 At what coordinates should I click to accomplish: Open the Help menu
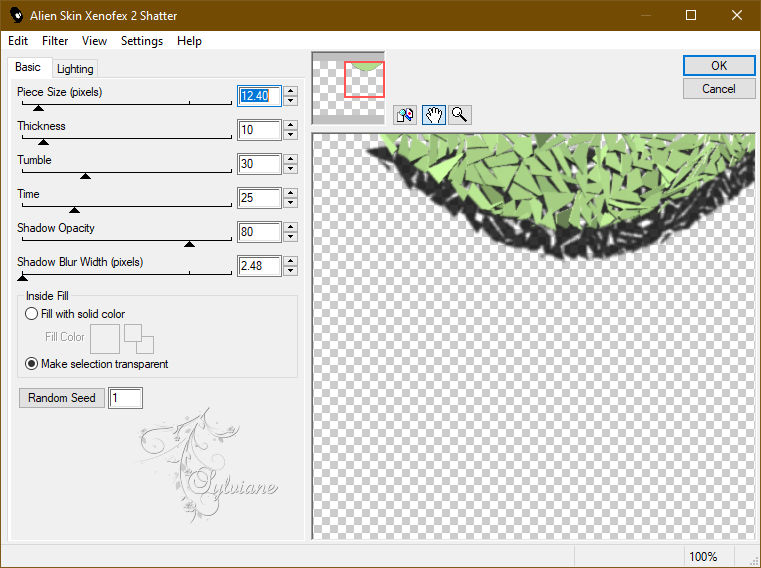click(x=189, y=41)
